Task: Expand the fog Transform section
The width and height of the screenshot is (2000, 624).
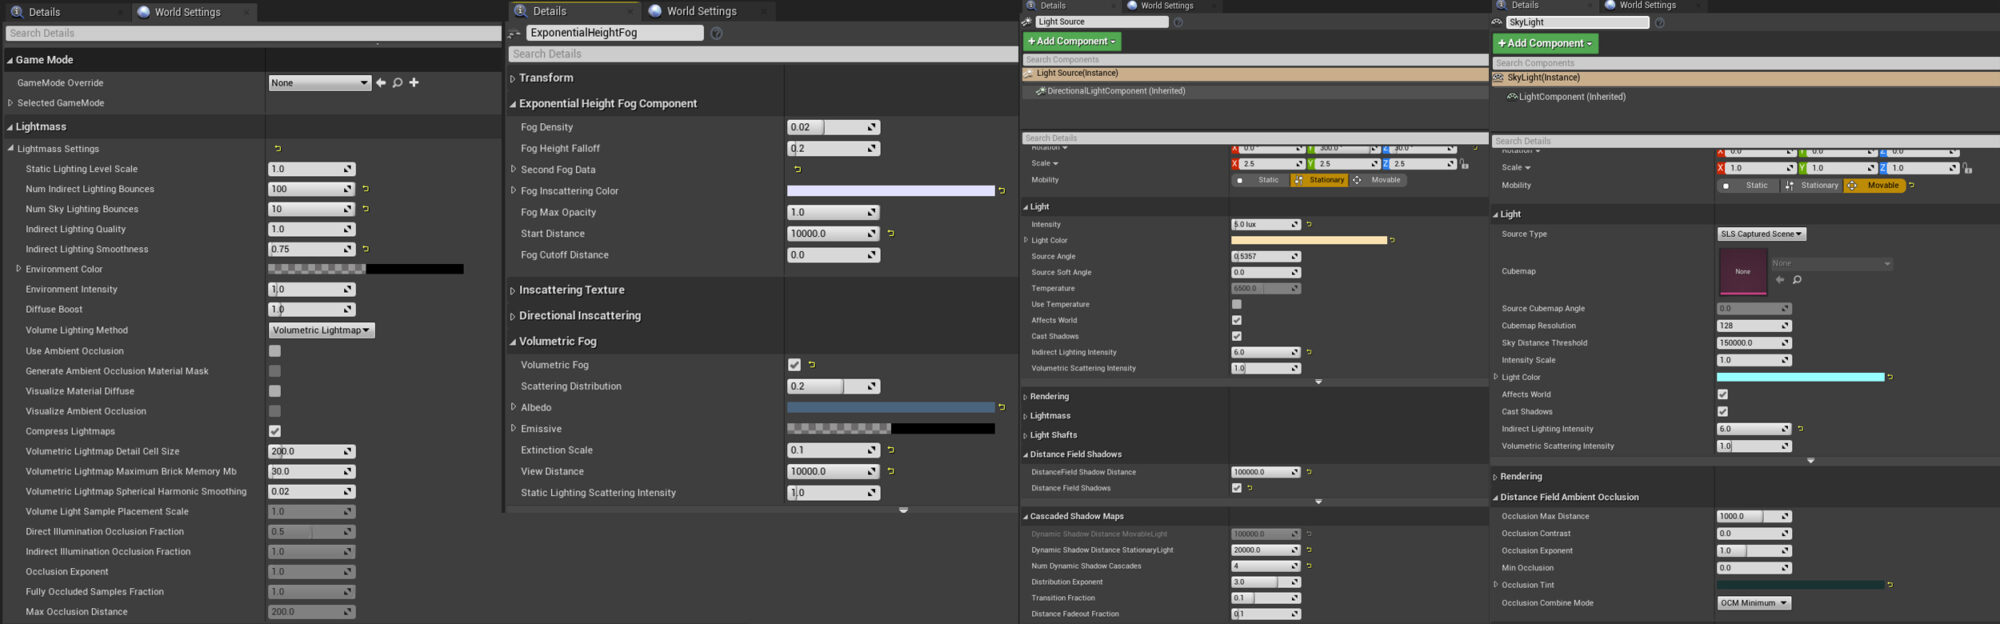Action: (513, 78)
